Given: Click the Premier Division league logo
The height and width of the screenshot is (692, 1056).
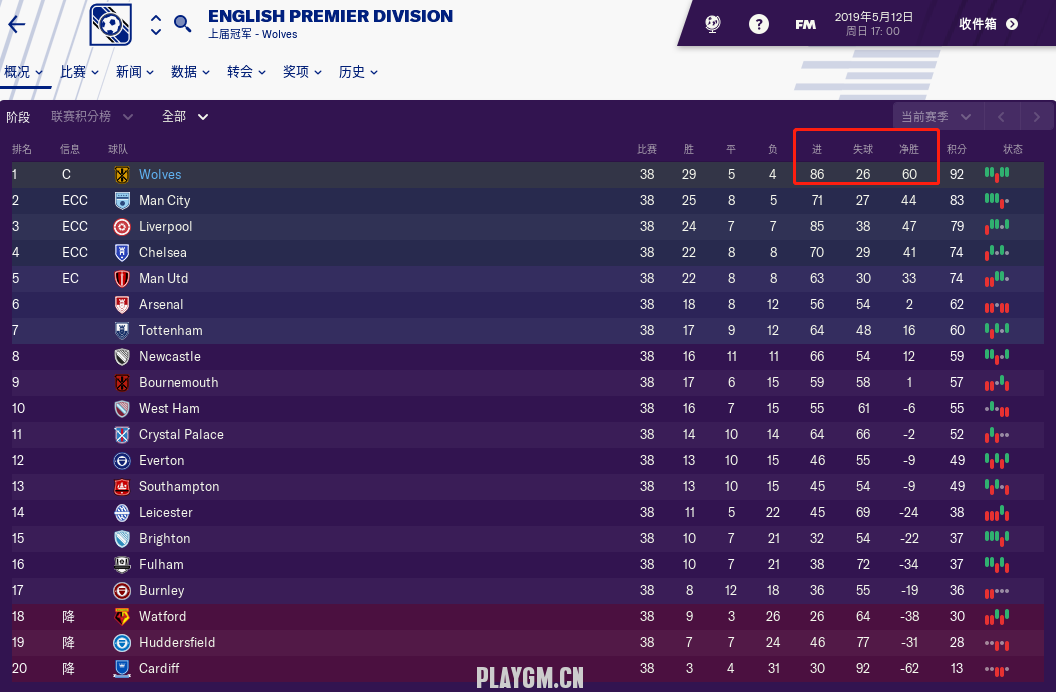Looking at the screenshot, I should coord(110,25).
